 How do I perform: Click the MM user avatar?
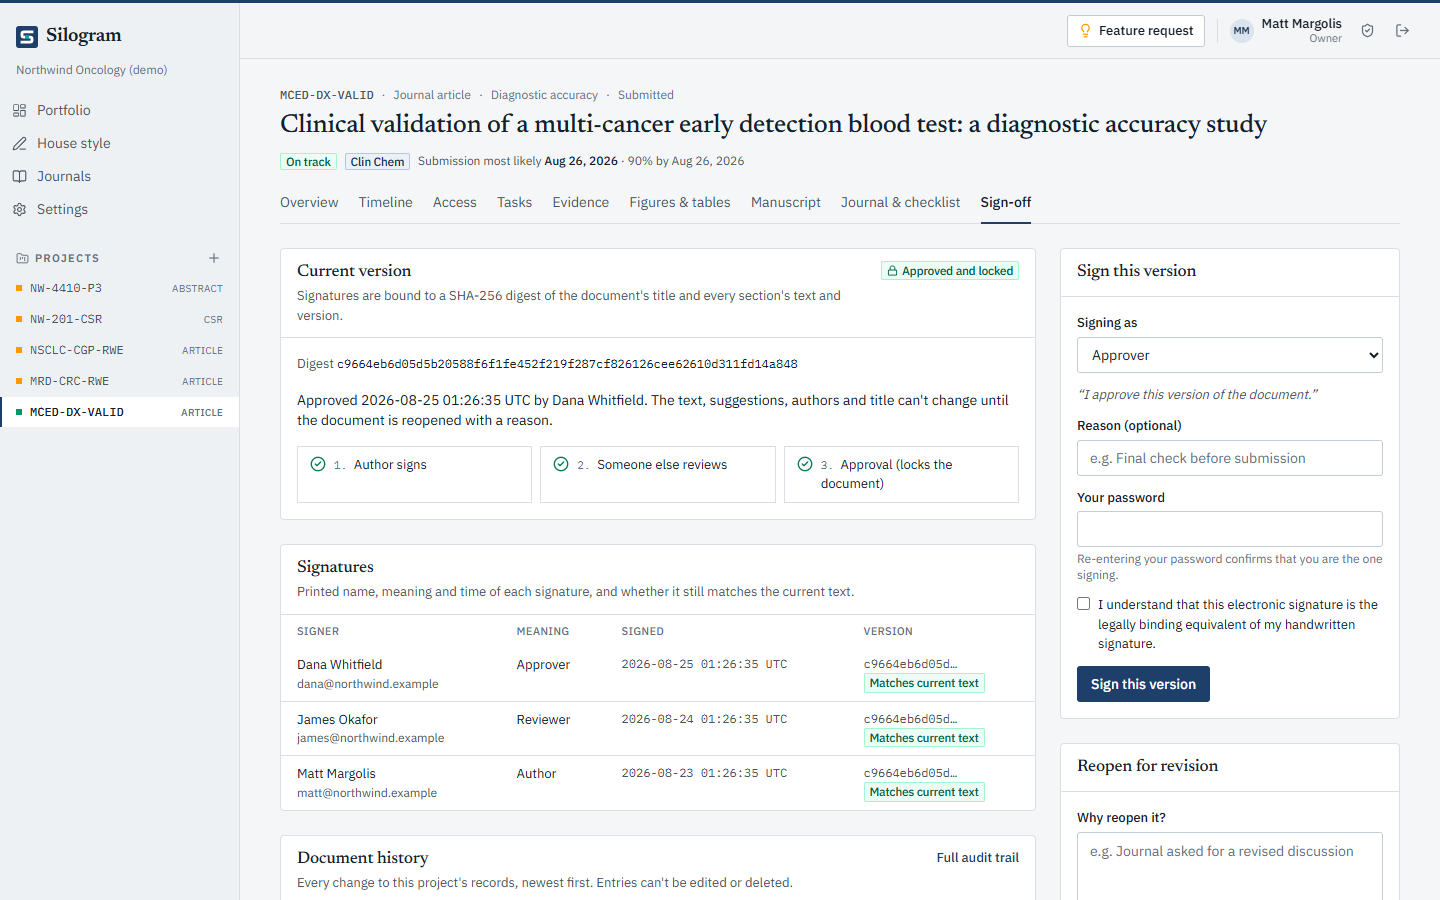1241,31
